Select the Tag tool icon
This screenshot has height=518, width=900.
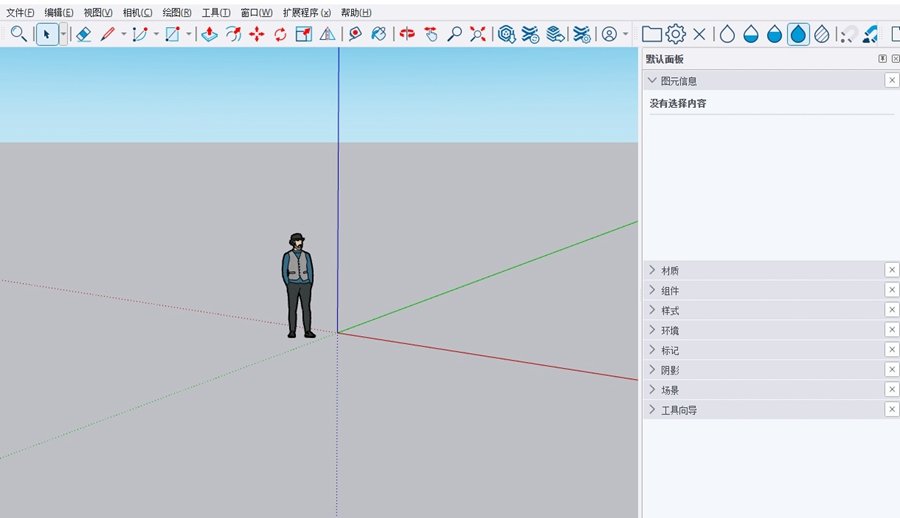(355, 34)
